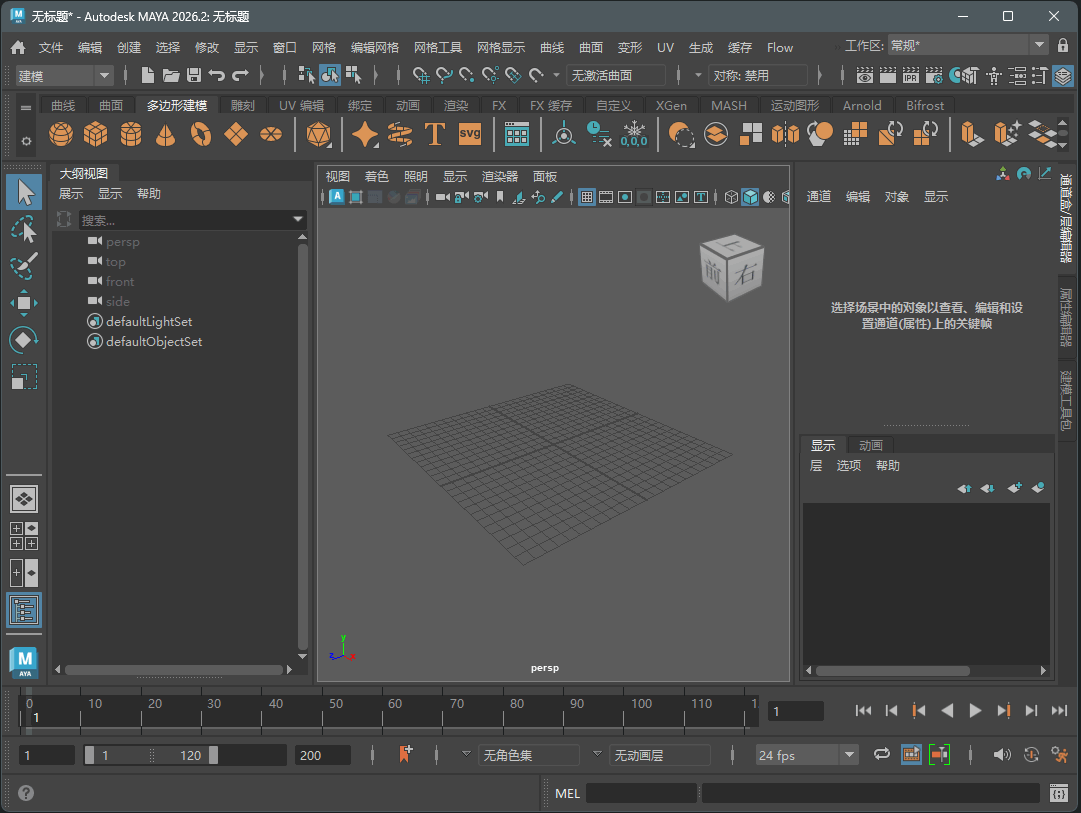
Task: Toggle playback looping button
Action: 882,755
